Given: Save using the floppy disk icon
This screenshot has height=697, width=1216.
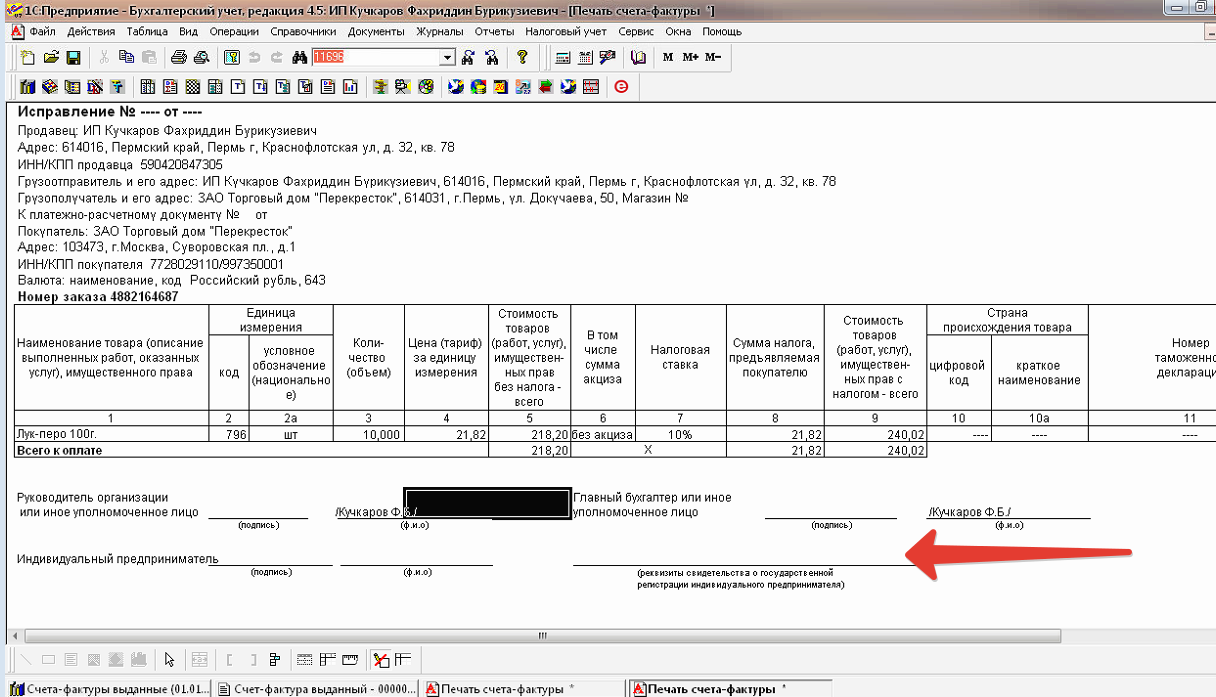Looking at the screenshot, I should click(71, 57).
